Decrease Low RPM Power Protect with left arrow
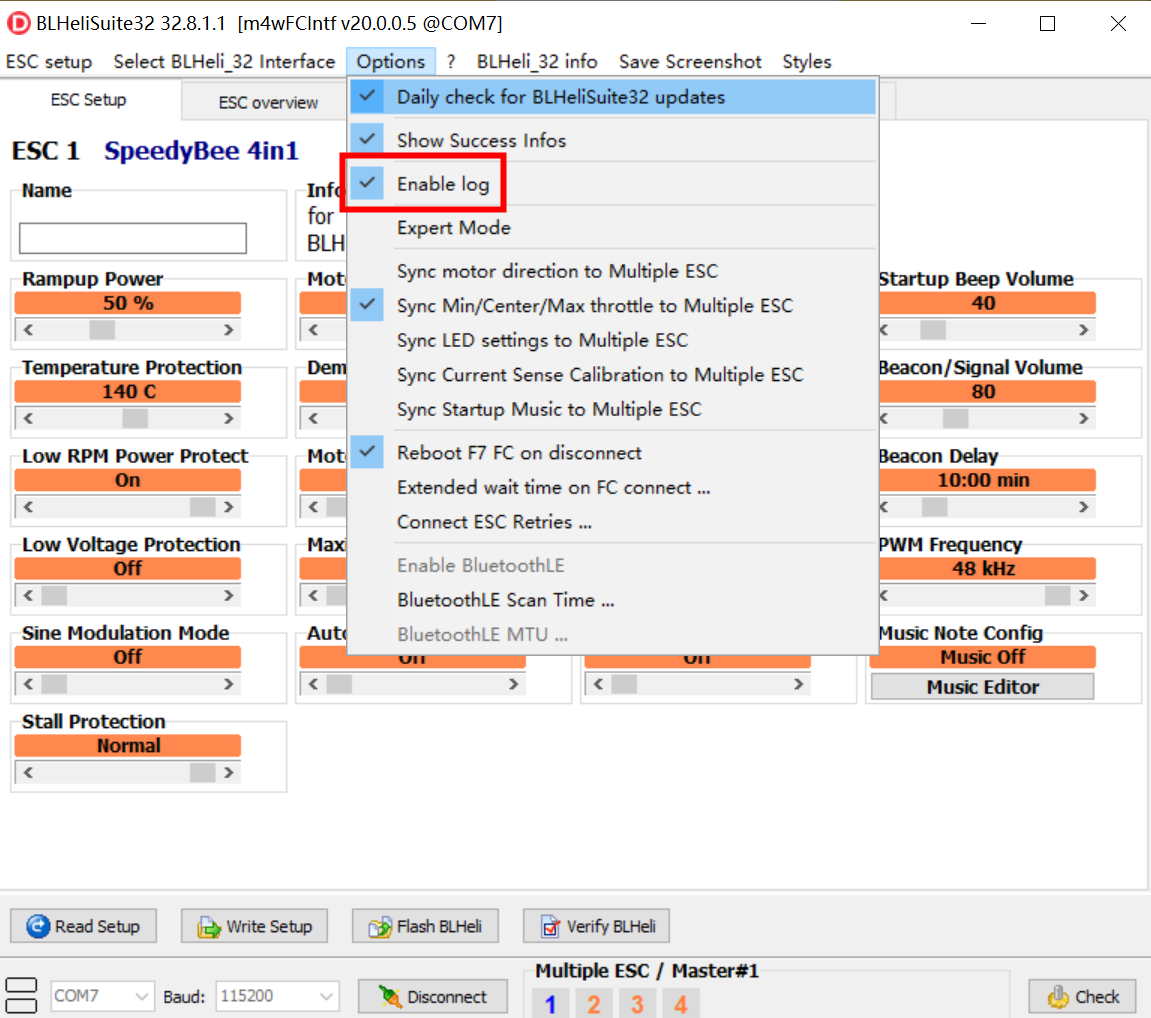The image size is (1151, 1018). click(x=28, y=507)
